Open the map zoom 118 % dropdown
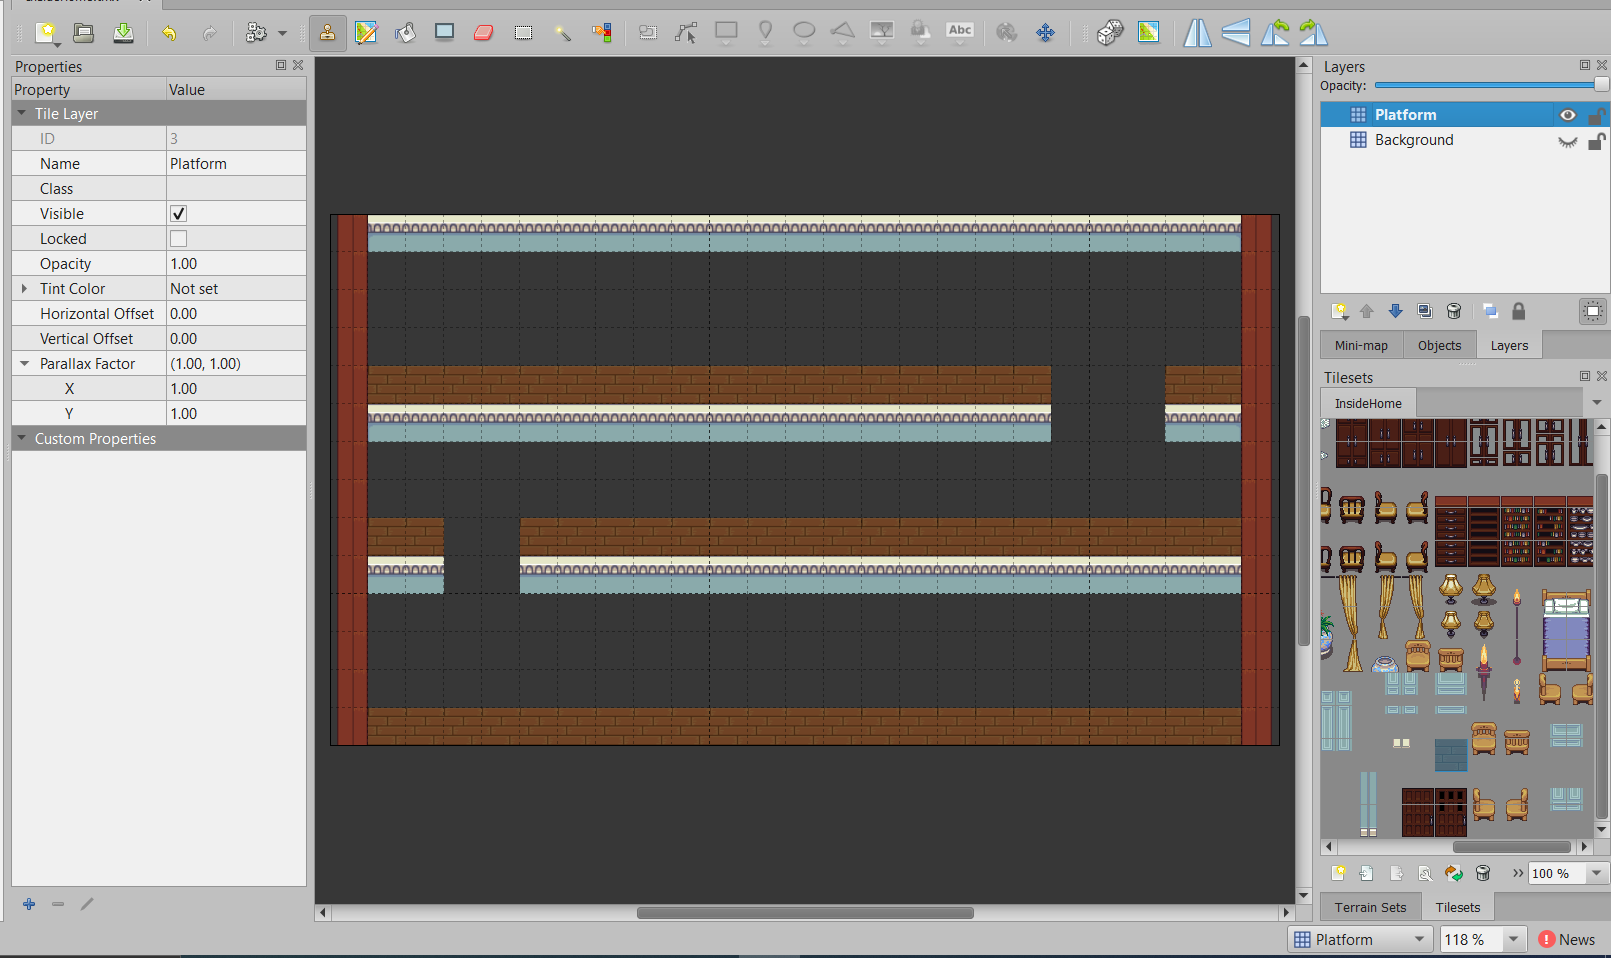Viewport: 1611px width, 958px height. coord(1513,939)
